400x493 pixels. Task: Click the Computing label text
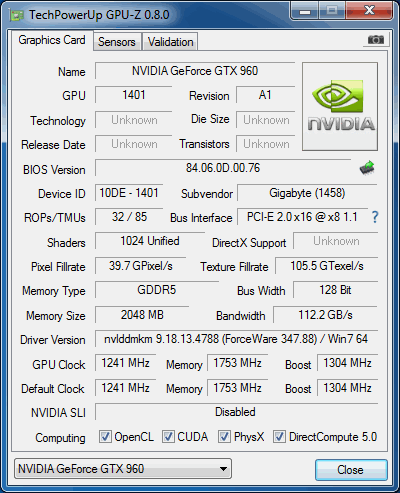[x=60, y=438]
